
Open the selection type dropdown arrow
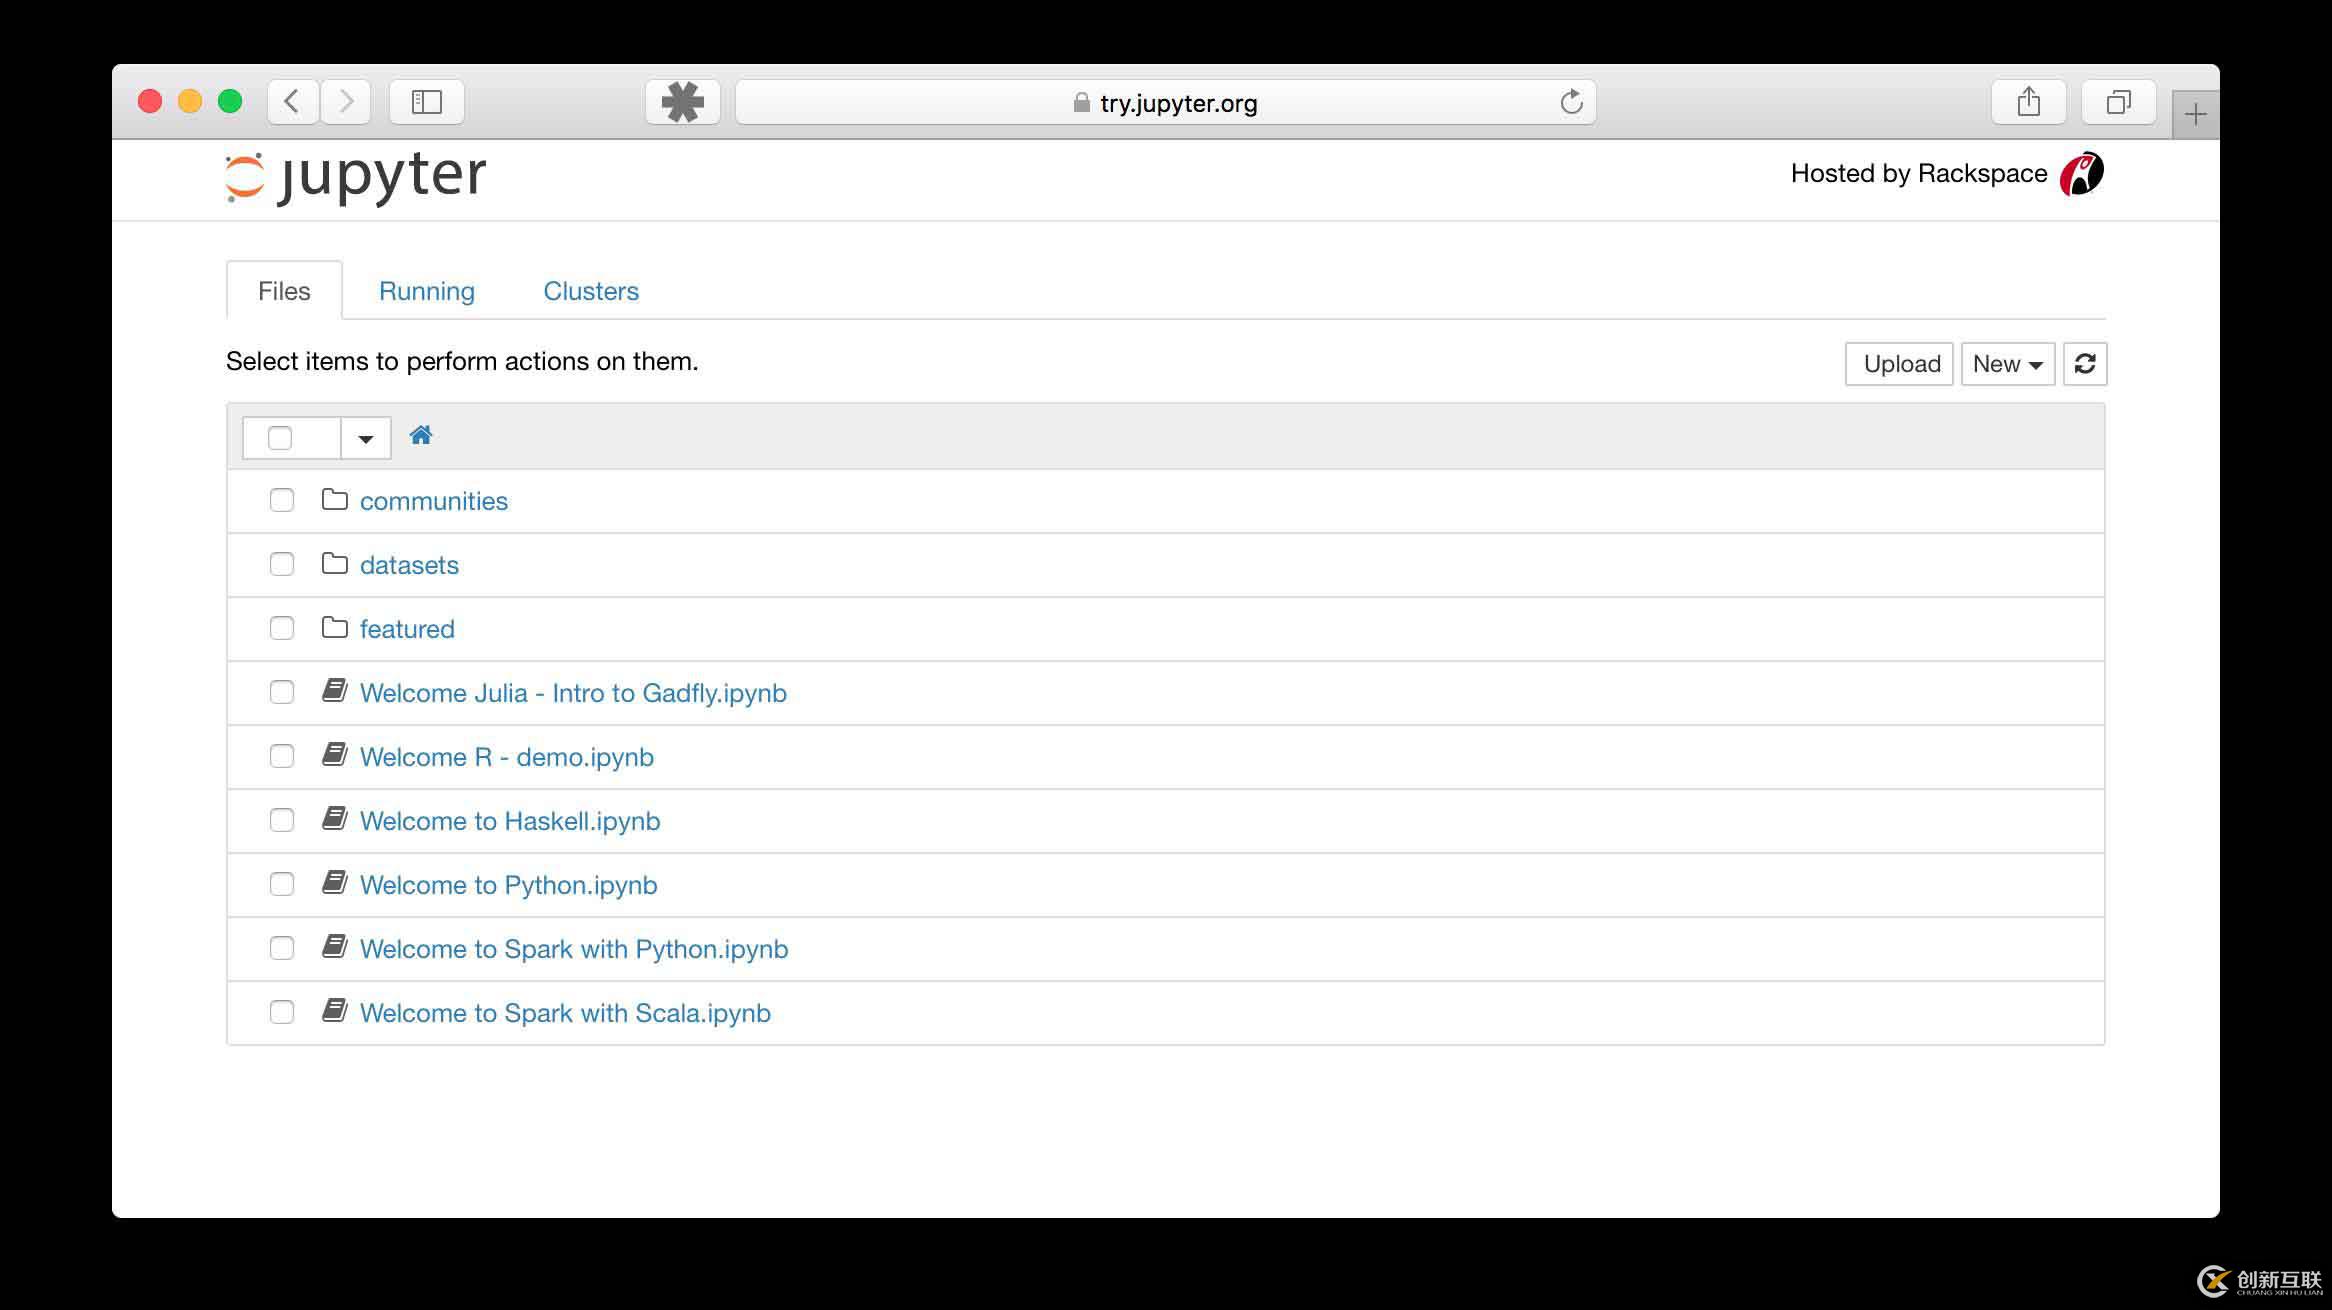pyautogui.click(x=366, y=438)
